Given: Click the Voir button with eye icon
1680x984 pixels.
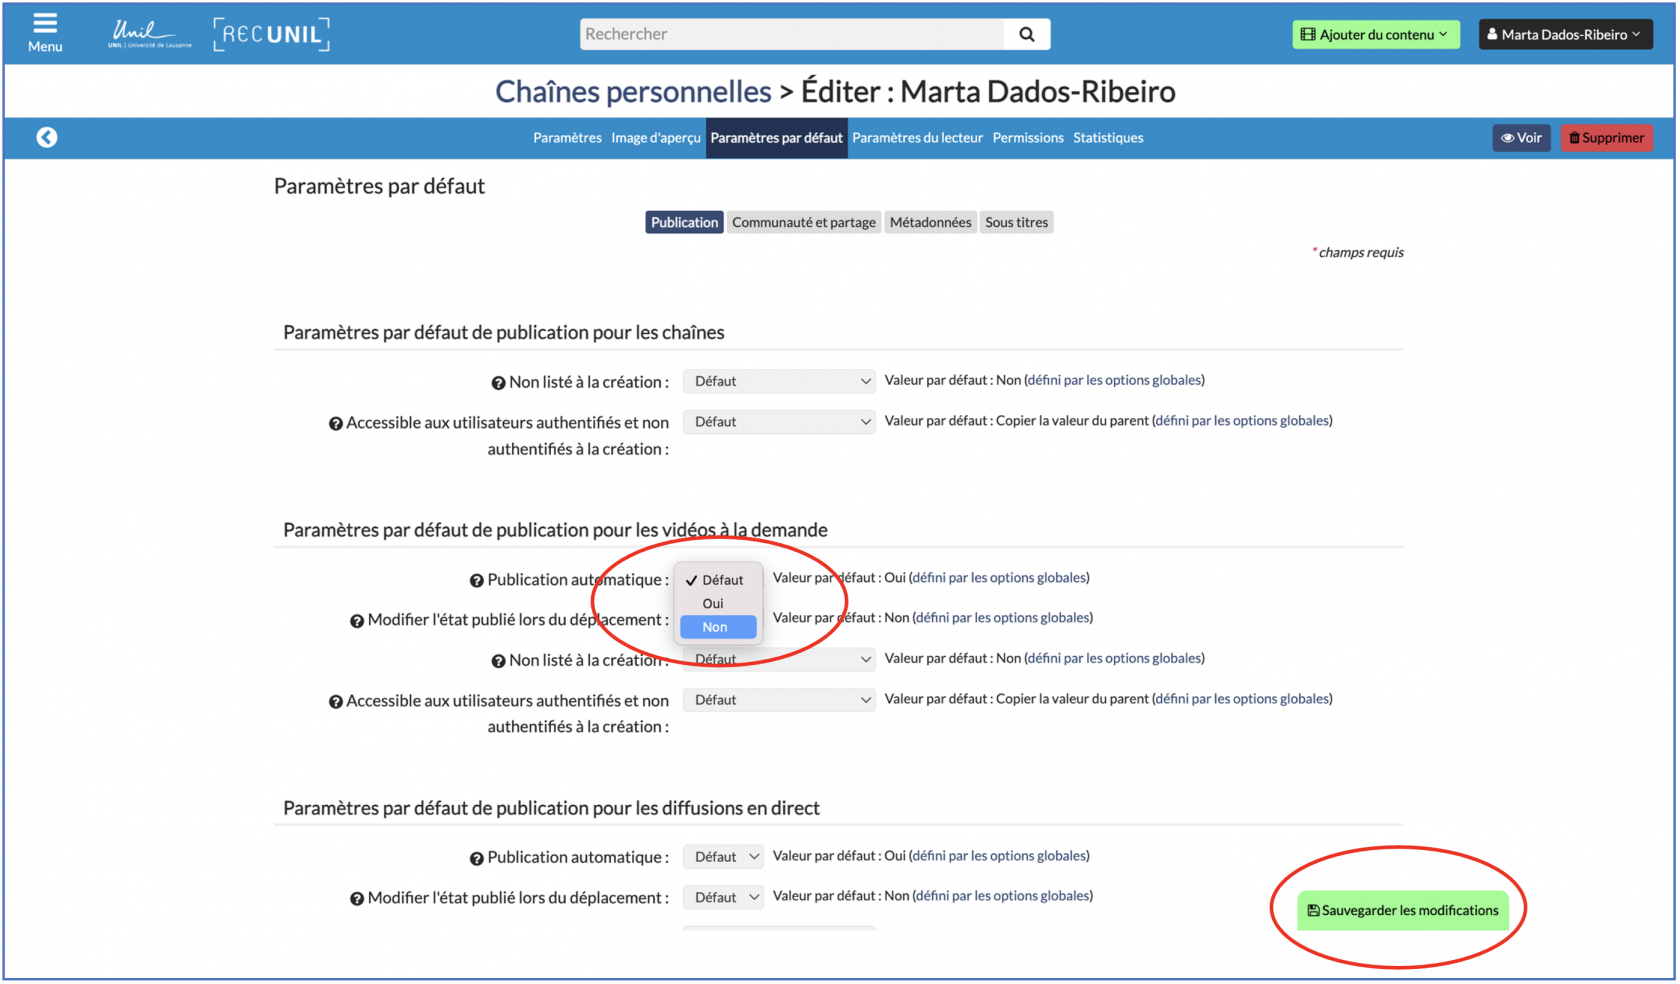Looking at the screenshot, I should point(1521,138).
